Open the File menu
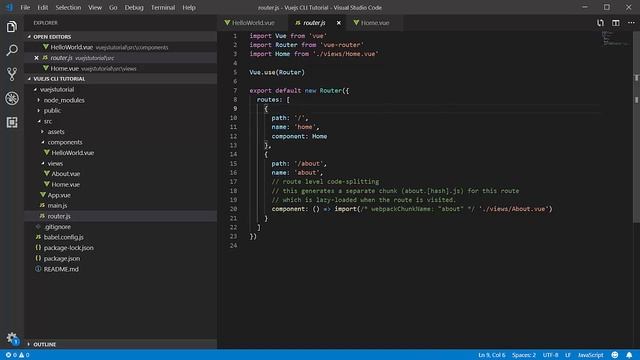This screenshot has width=640, height=360. pyautogui.click(x=25, y=7)
